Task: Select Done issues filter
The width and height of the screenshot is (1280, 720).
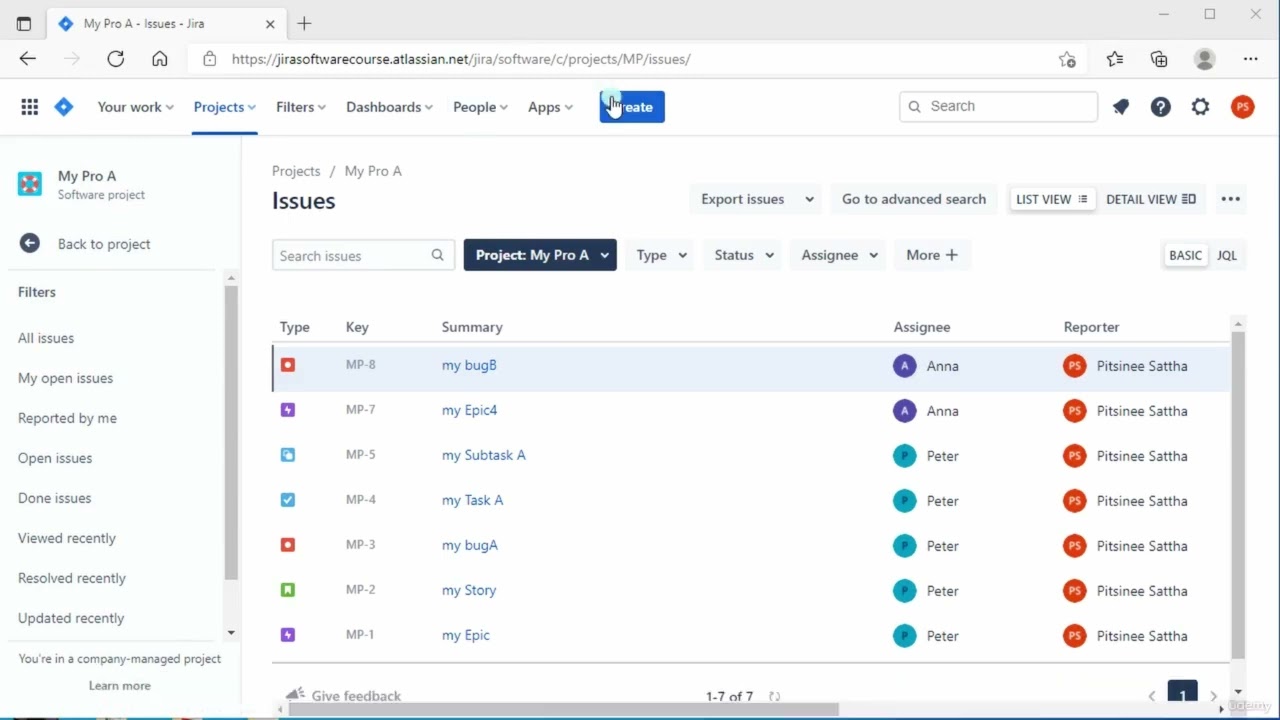Action: (x=54, y=498)
